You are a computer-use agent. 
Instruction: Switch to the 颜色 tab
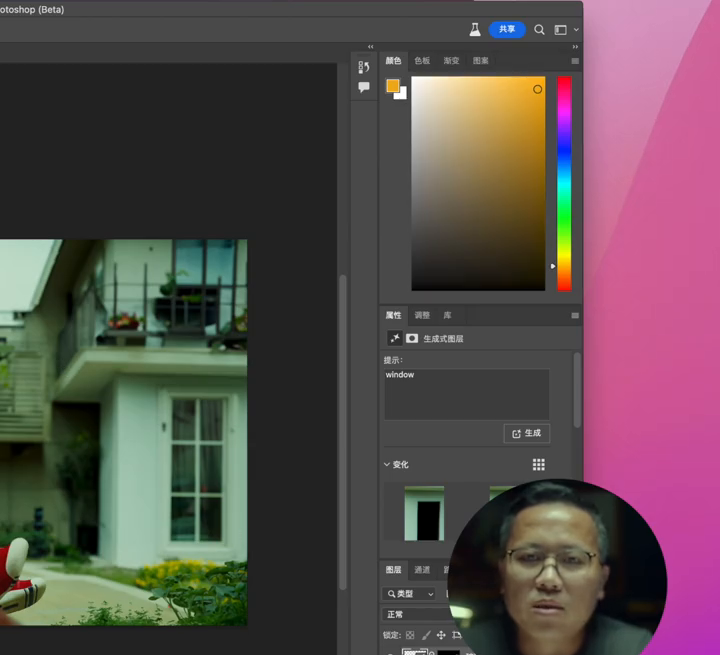coord(393,61)
